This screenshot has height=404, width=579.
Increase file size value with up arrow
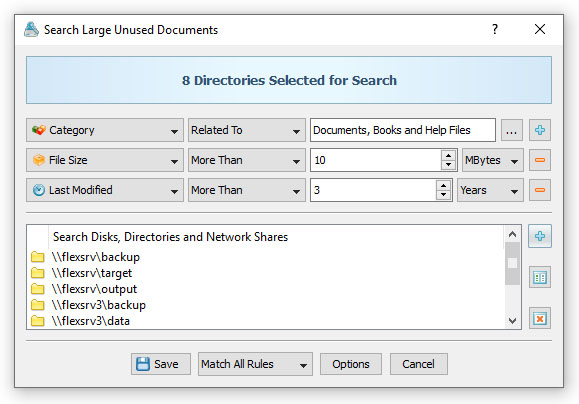pyautogui.click(x=448, y=155)
